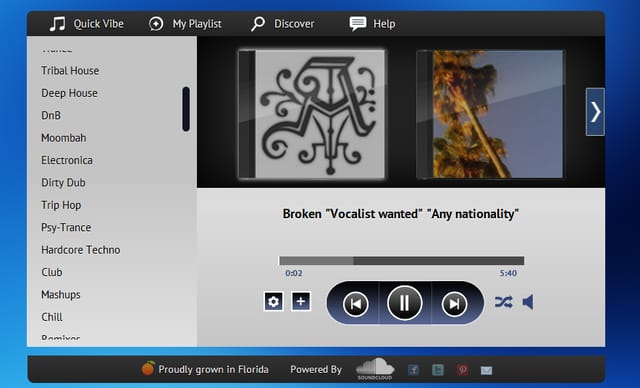Seek within the track progress bar

[401, 261]
